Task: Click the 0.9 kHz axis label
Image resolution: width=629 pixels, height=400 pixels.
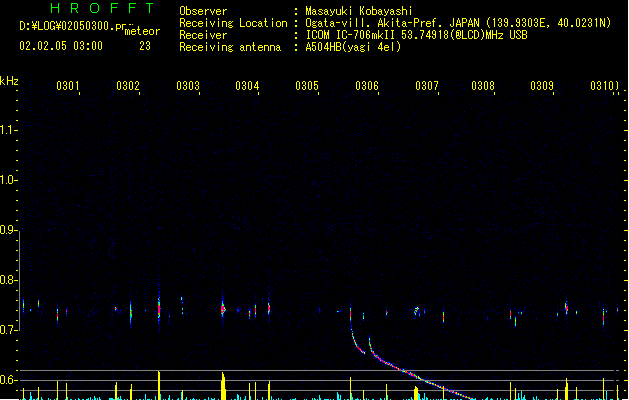Action: click(x=7, y=230)
